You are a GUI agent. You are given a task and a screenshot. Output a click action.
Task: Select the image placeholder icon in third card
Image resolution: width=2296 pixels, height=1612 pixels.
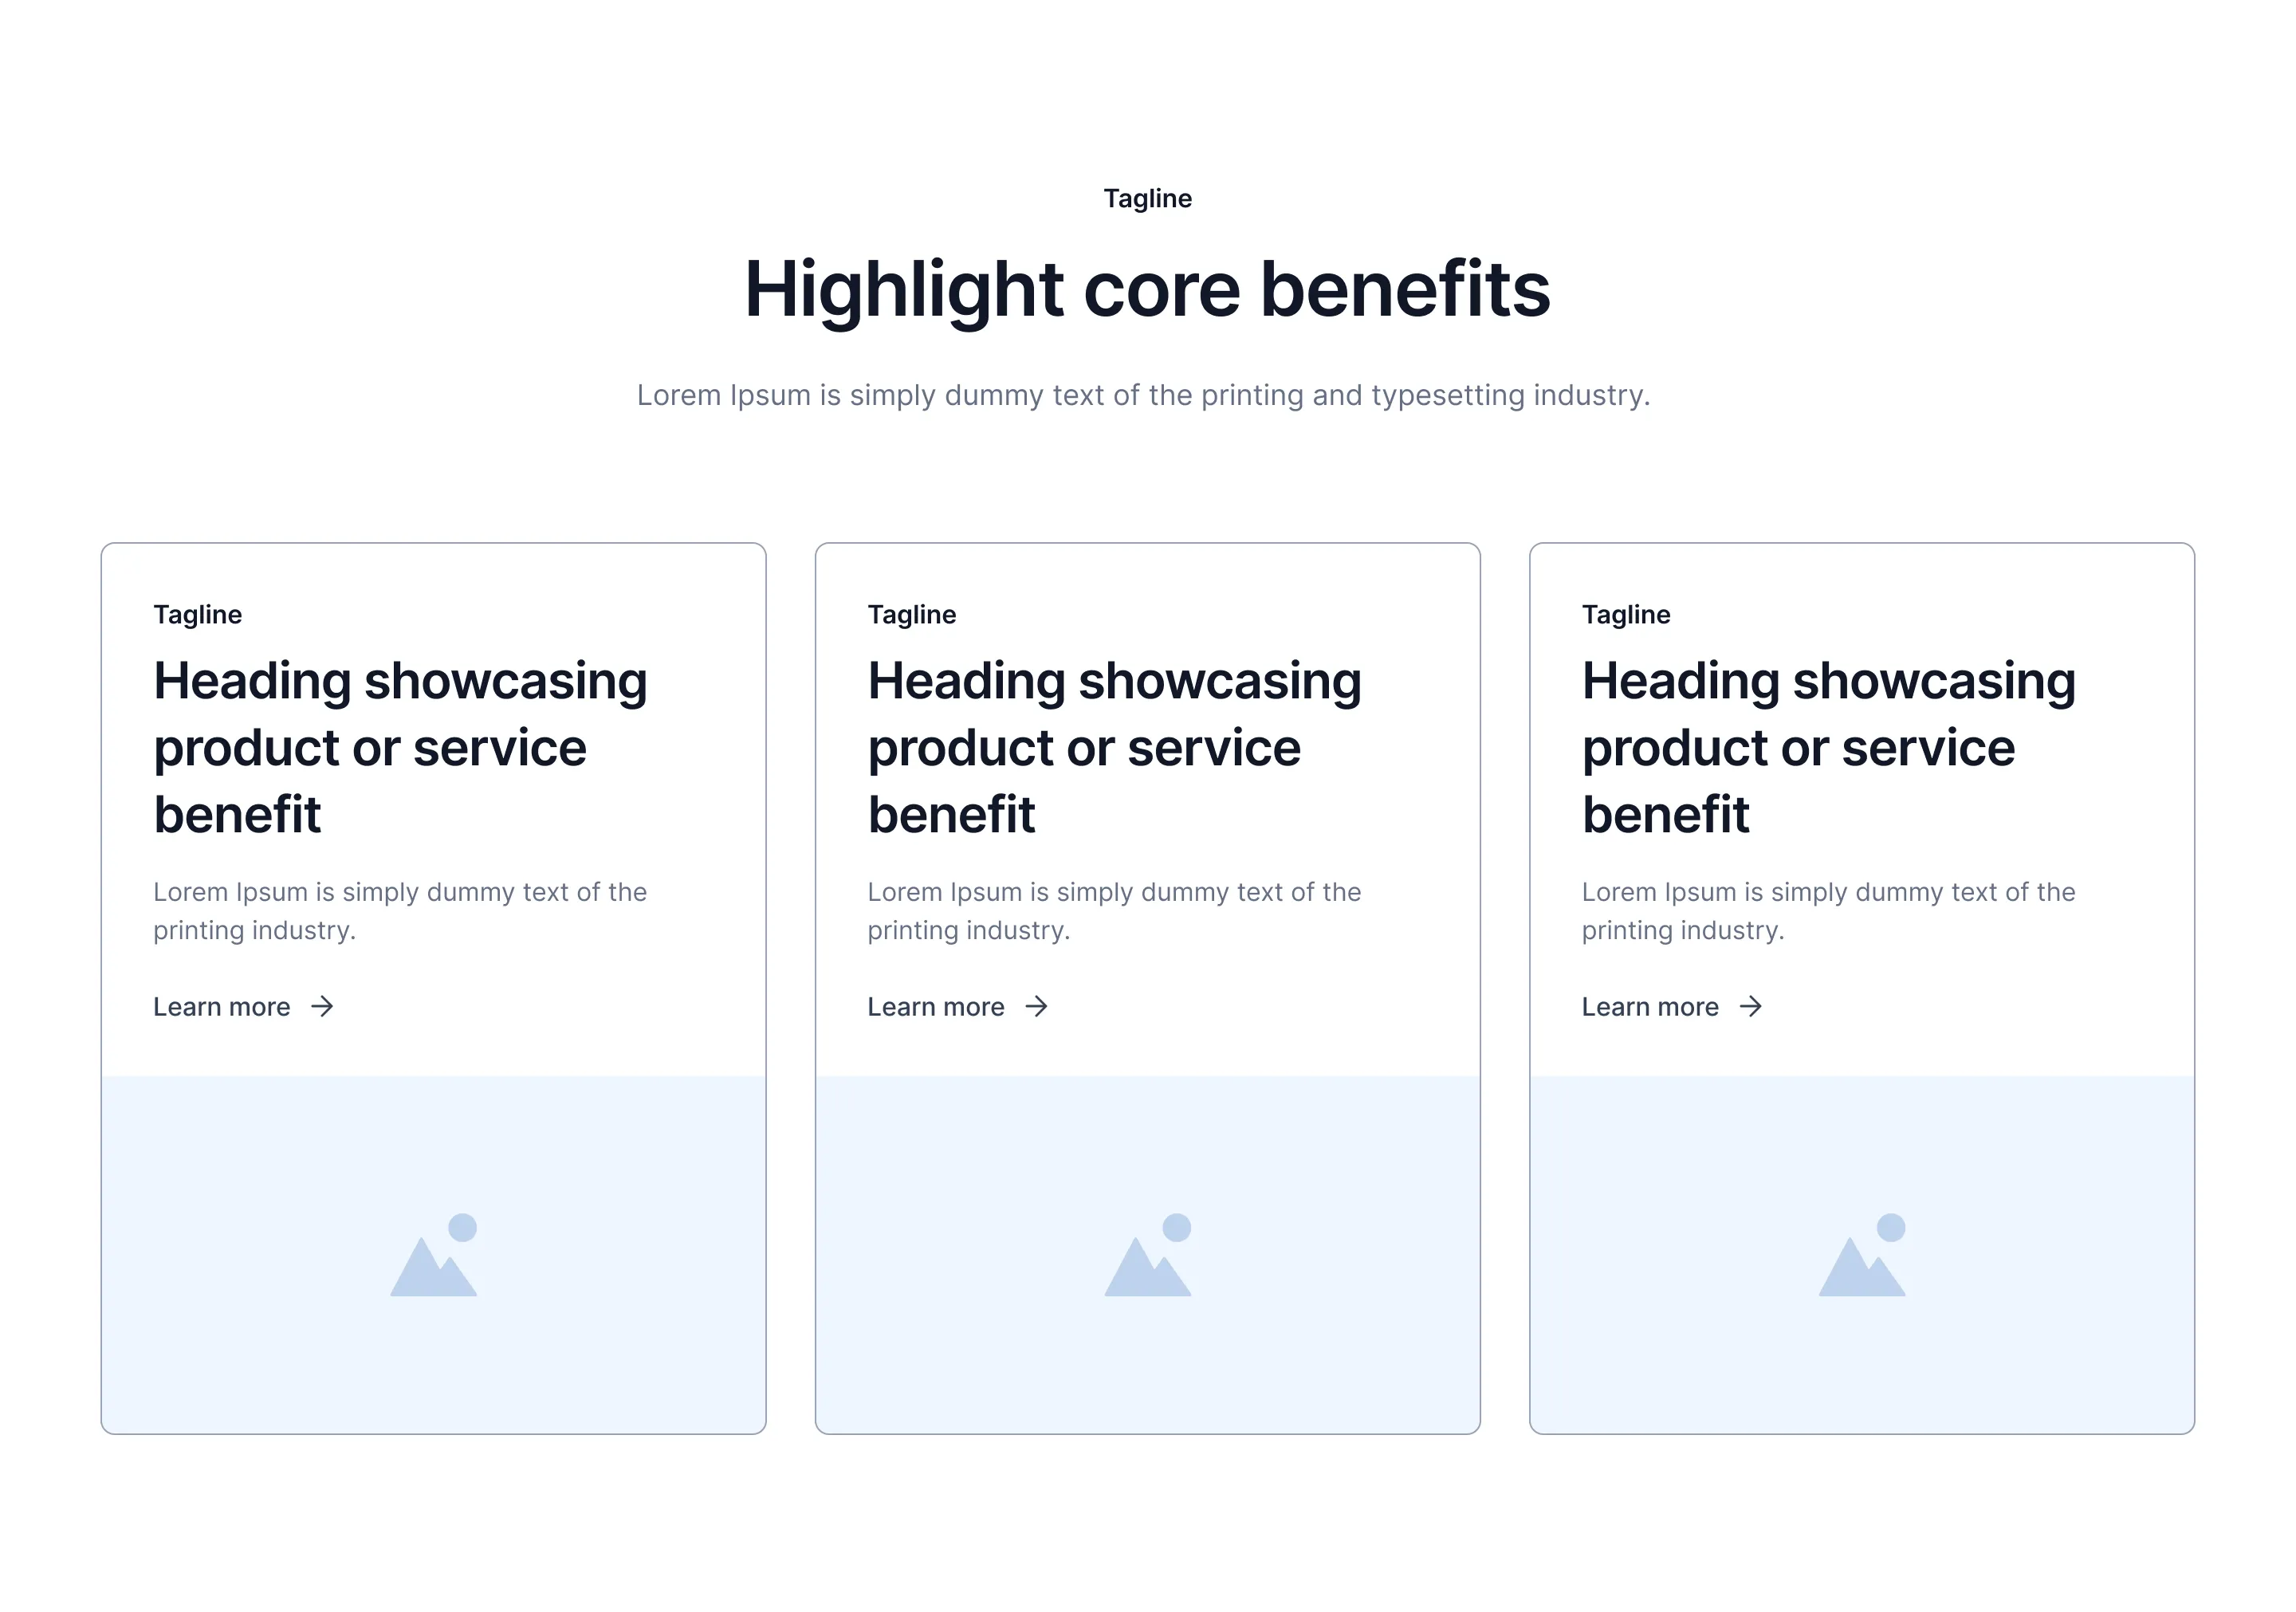coord(1862,1255)
